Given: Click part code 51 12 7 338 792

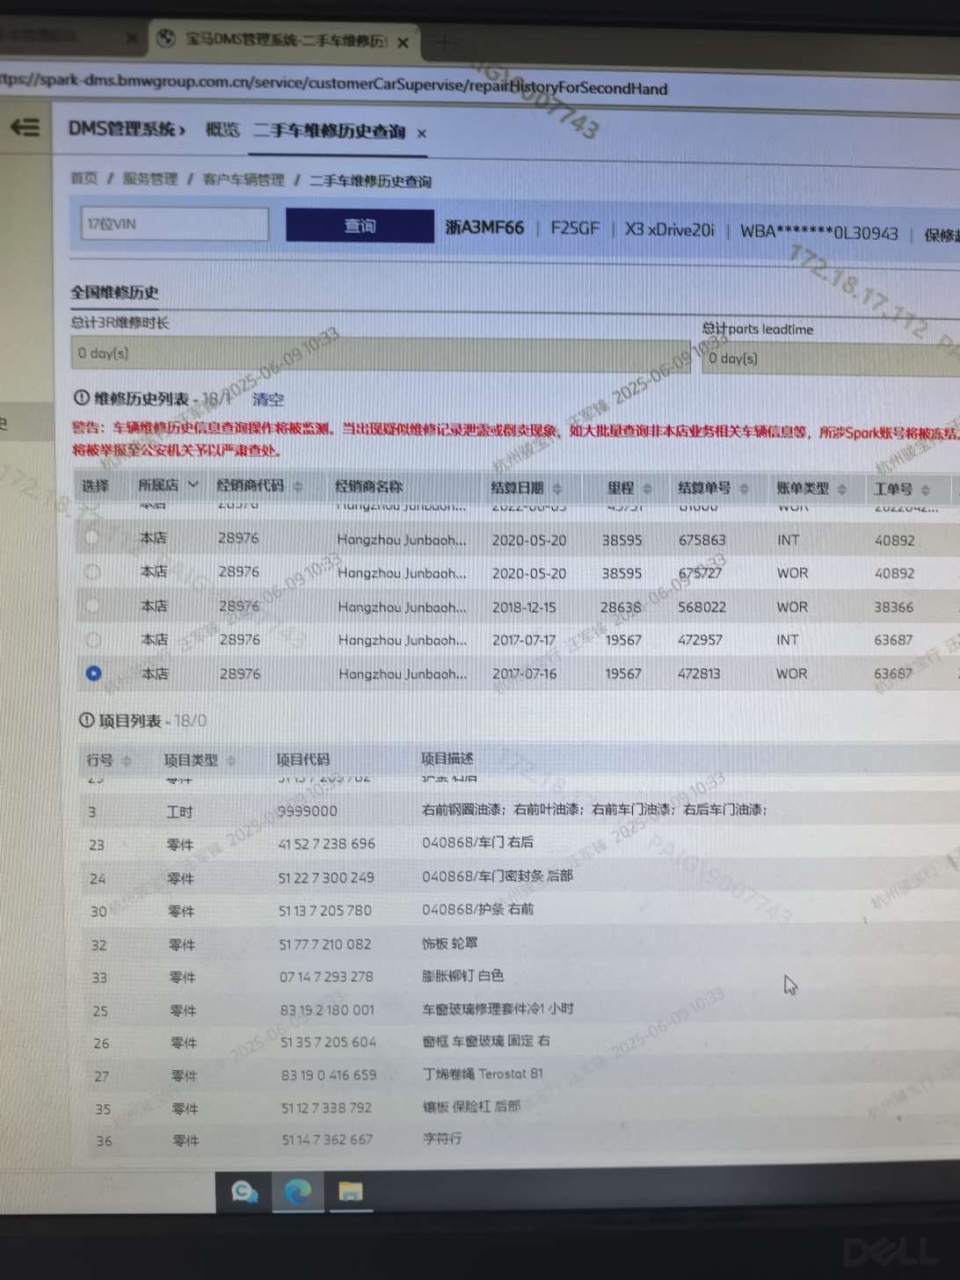Looking at the screenshot, I should (326, 1108).
